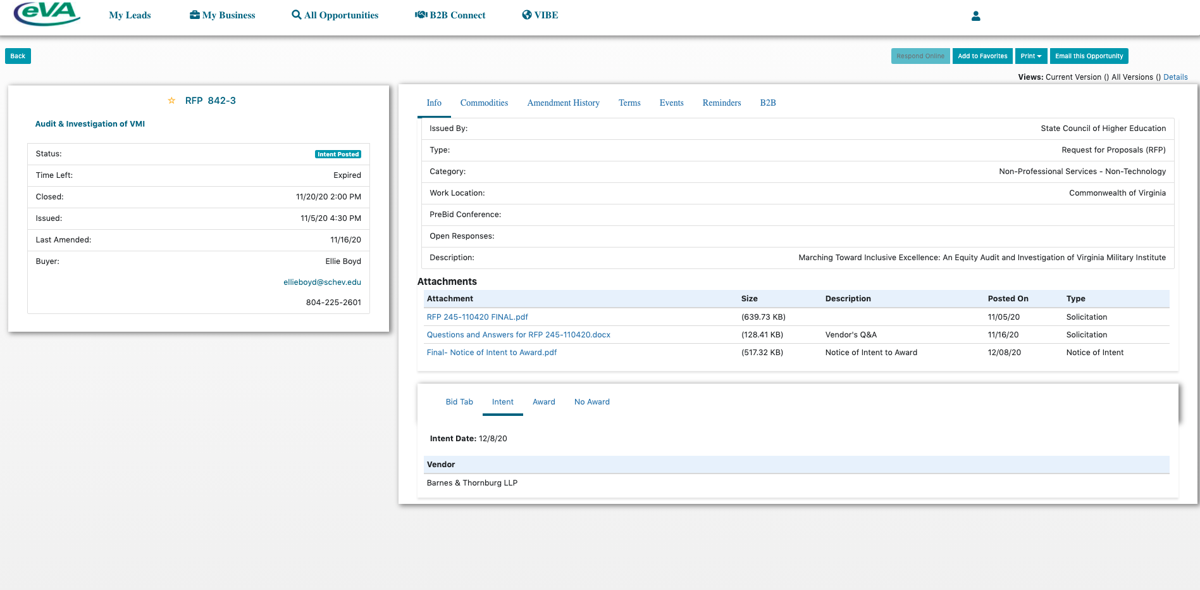
Task: Switch to the No Award tab
Action: point(592,402)
